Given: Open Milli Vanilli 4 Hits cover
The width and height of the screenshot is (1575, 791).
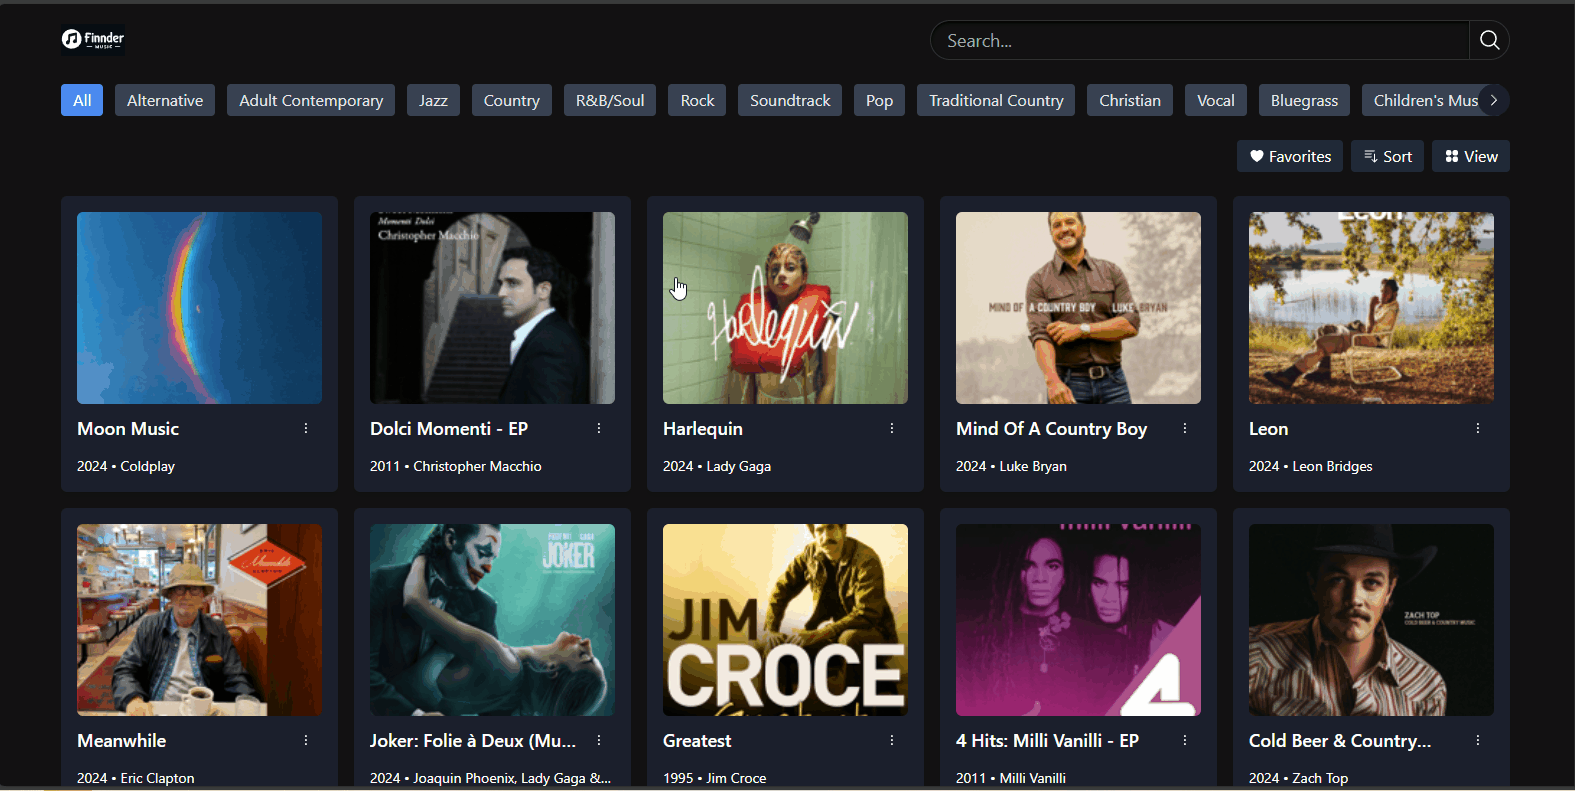Looking at the screenshot, I should click(x=1078, y=620).
